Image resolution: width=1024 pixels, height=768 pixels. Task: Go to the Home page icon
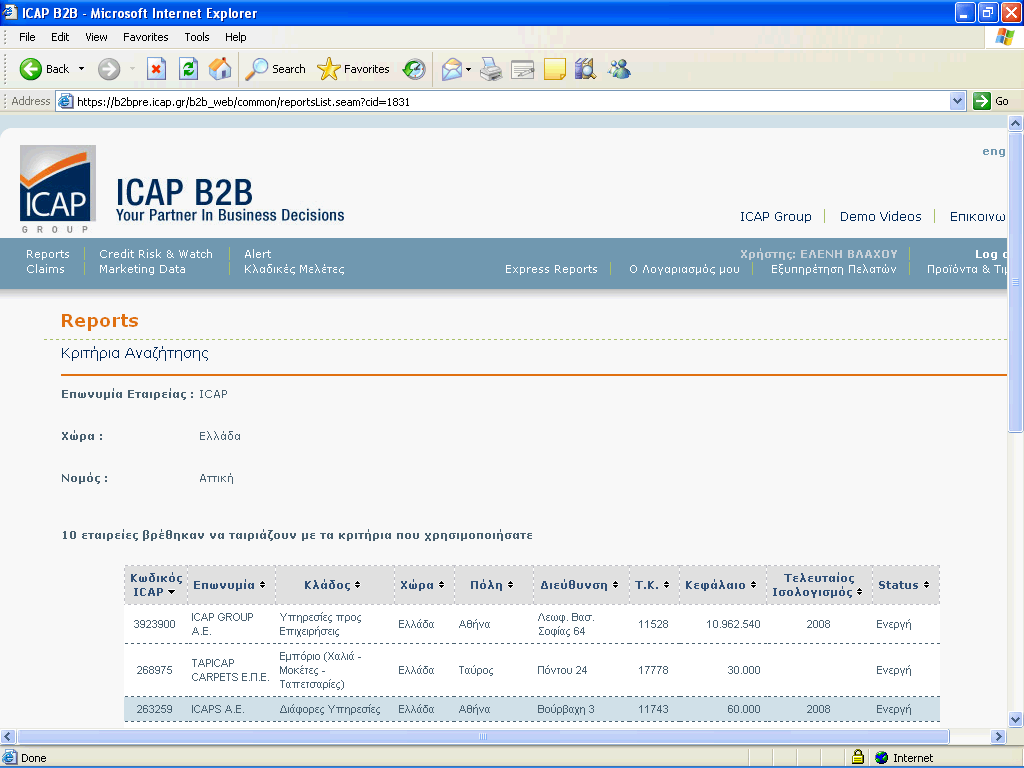coord(220,69)
